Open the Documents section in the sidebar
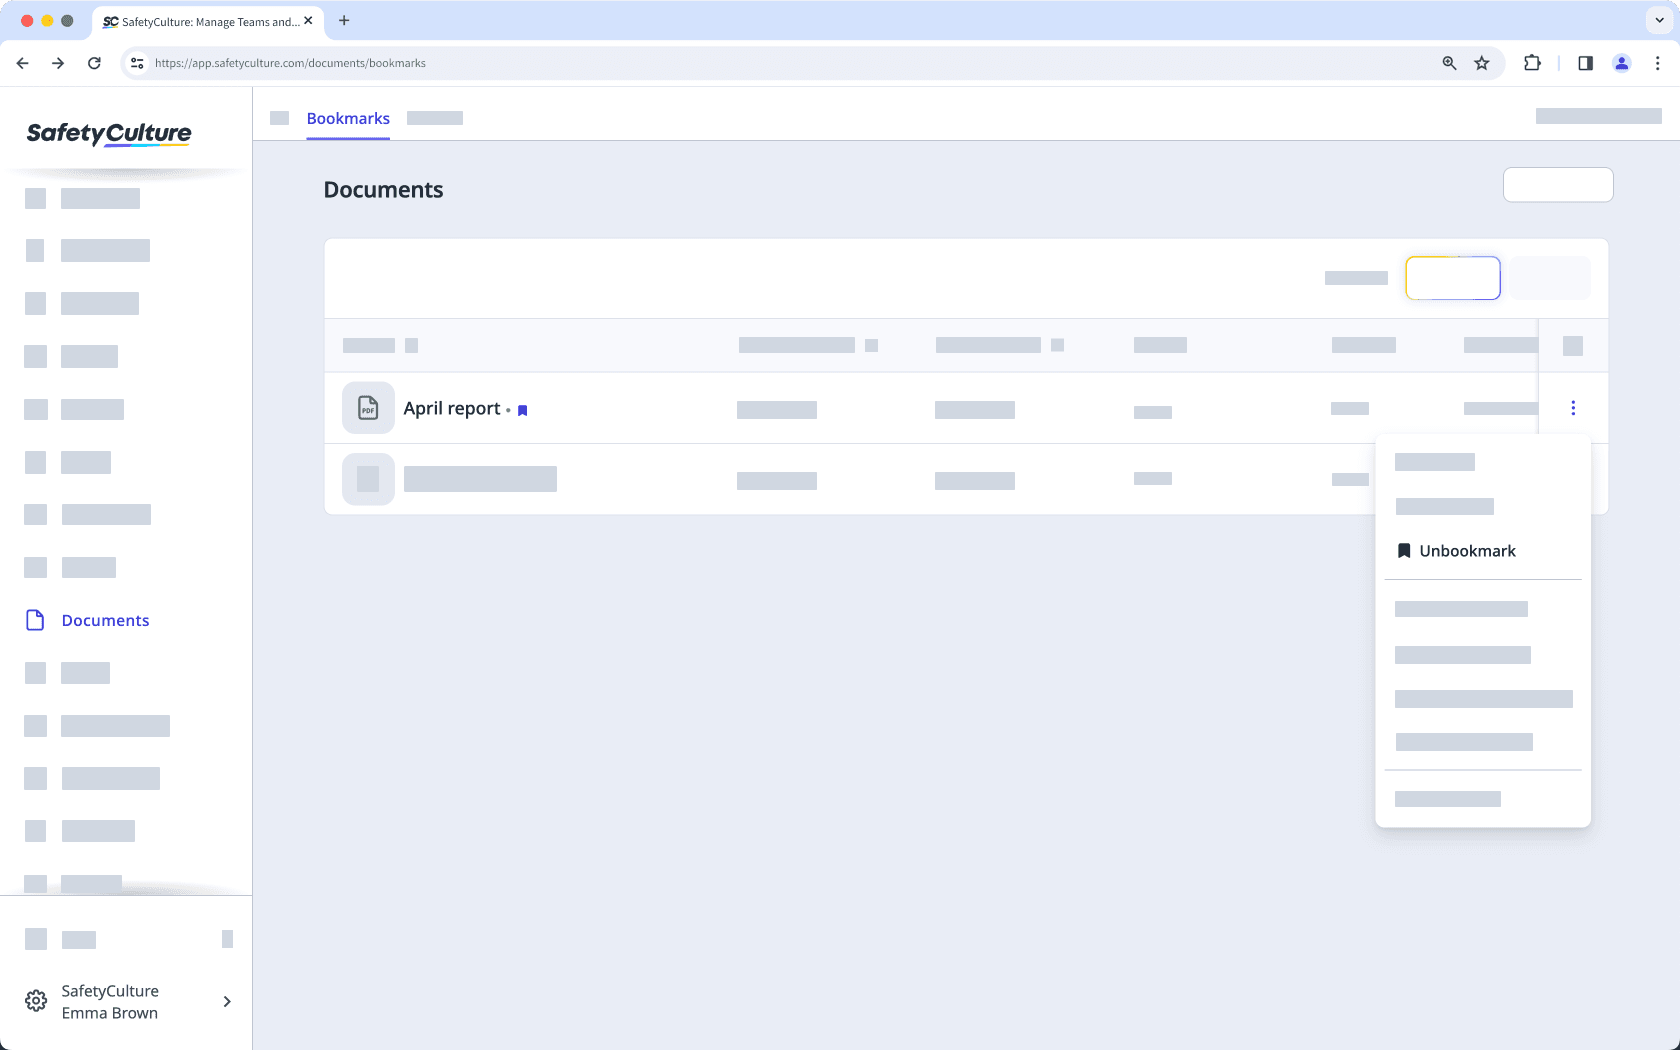 [x=104, y=620]
